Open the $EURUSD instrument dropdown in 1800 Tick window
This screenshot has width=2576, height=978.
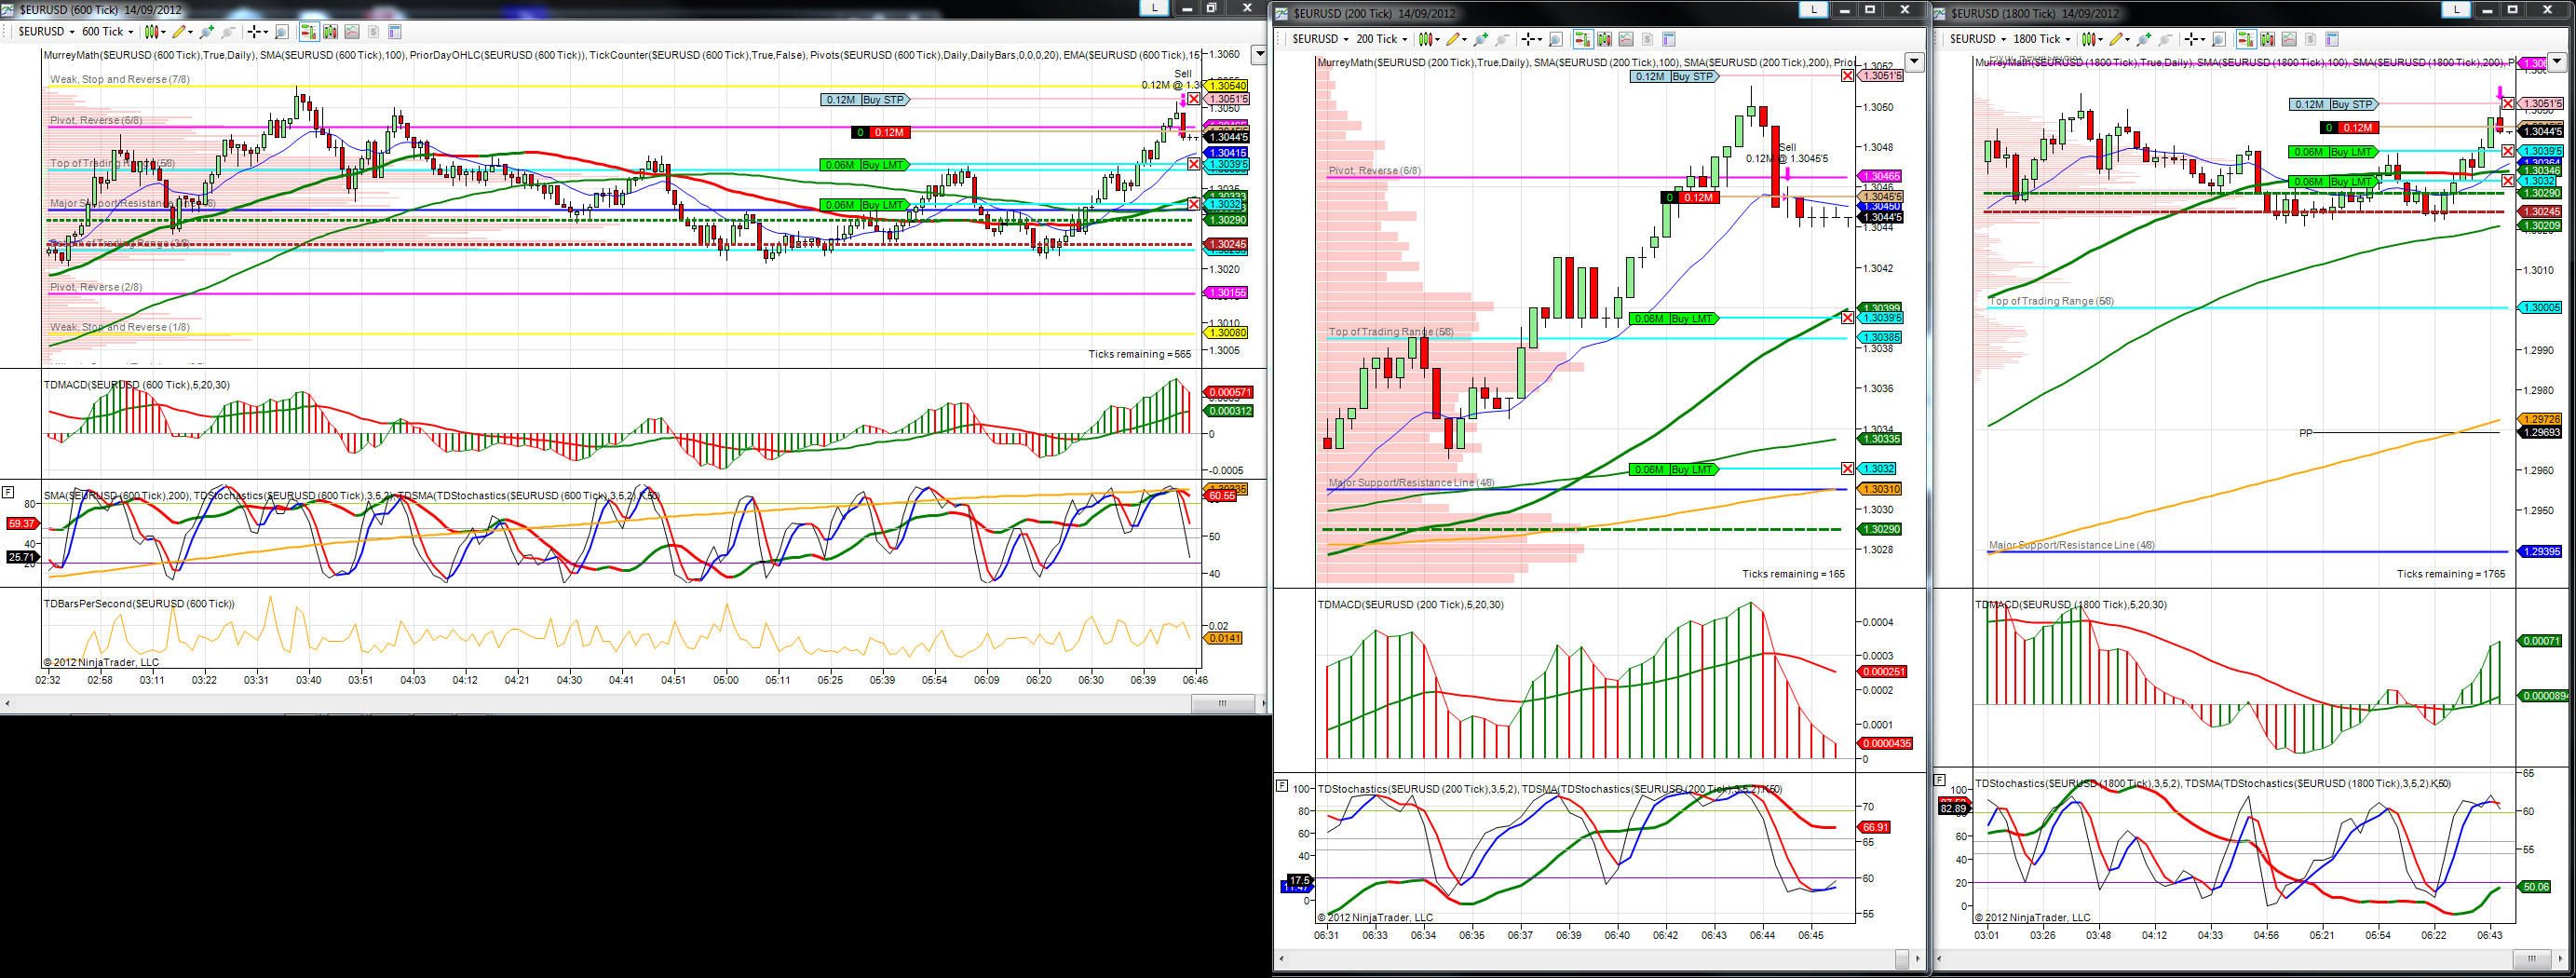(x=1978, y=39)
